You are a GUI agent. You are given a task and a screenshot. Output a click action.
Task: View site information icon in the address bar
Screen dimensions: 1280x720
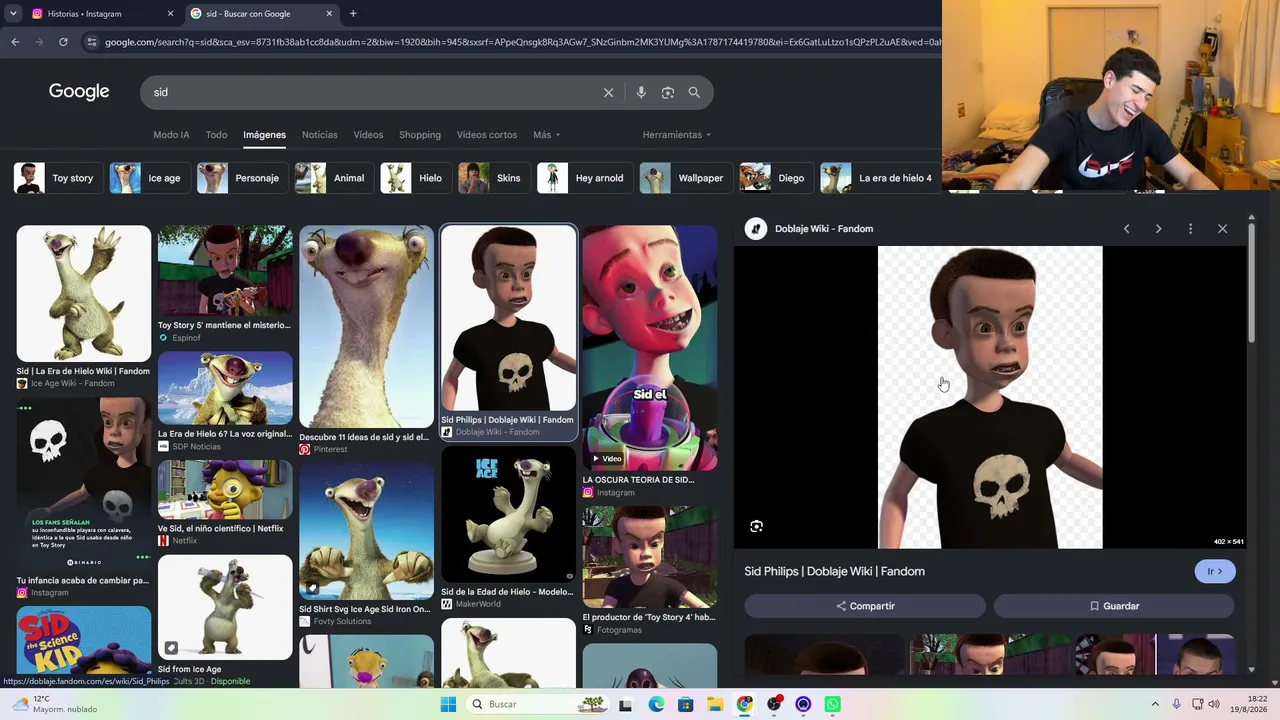92,42
